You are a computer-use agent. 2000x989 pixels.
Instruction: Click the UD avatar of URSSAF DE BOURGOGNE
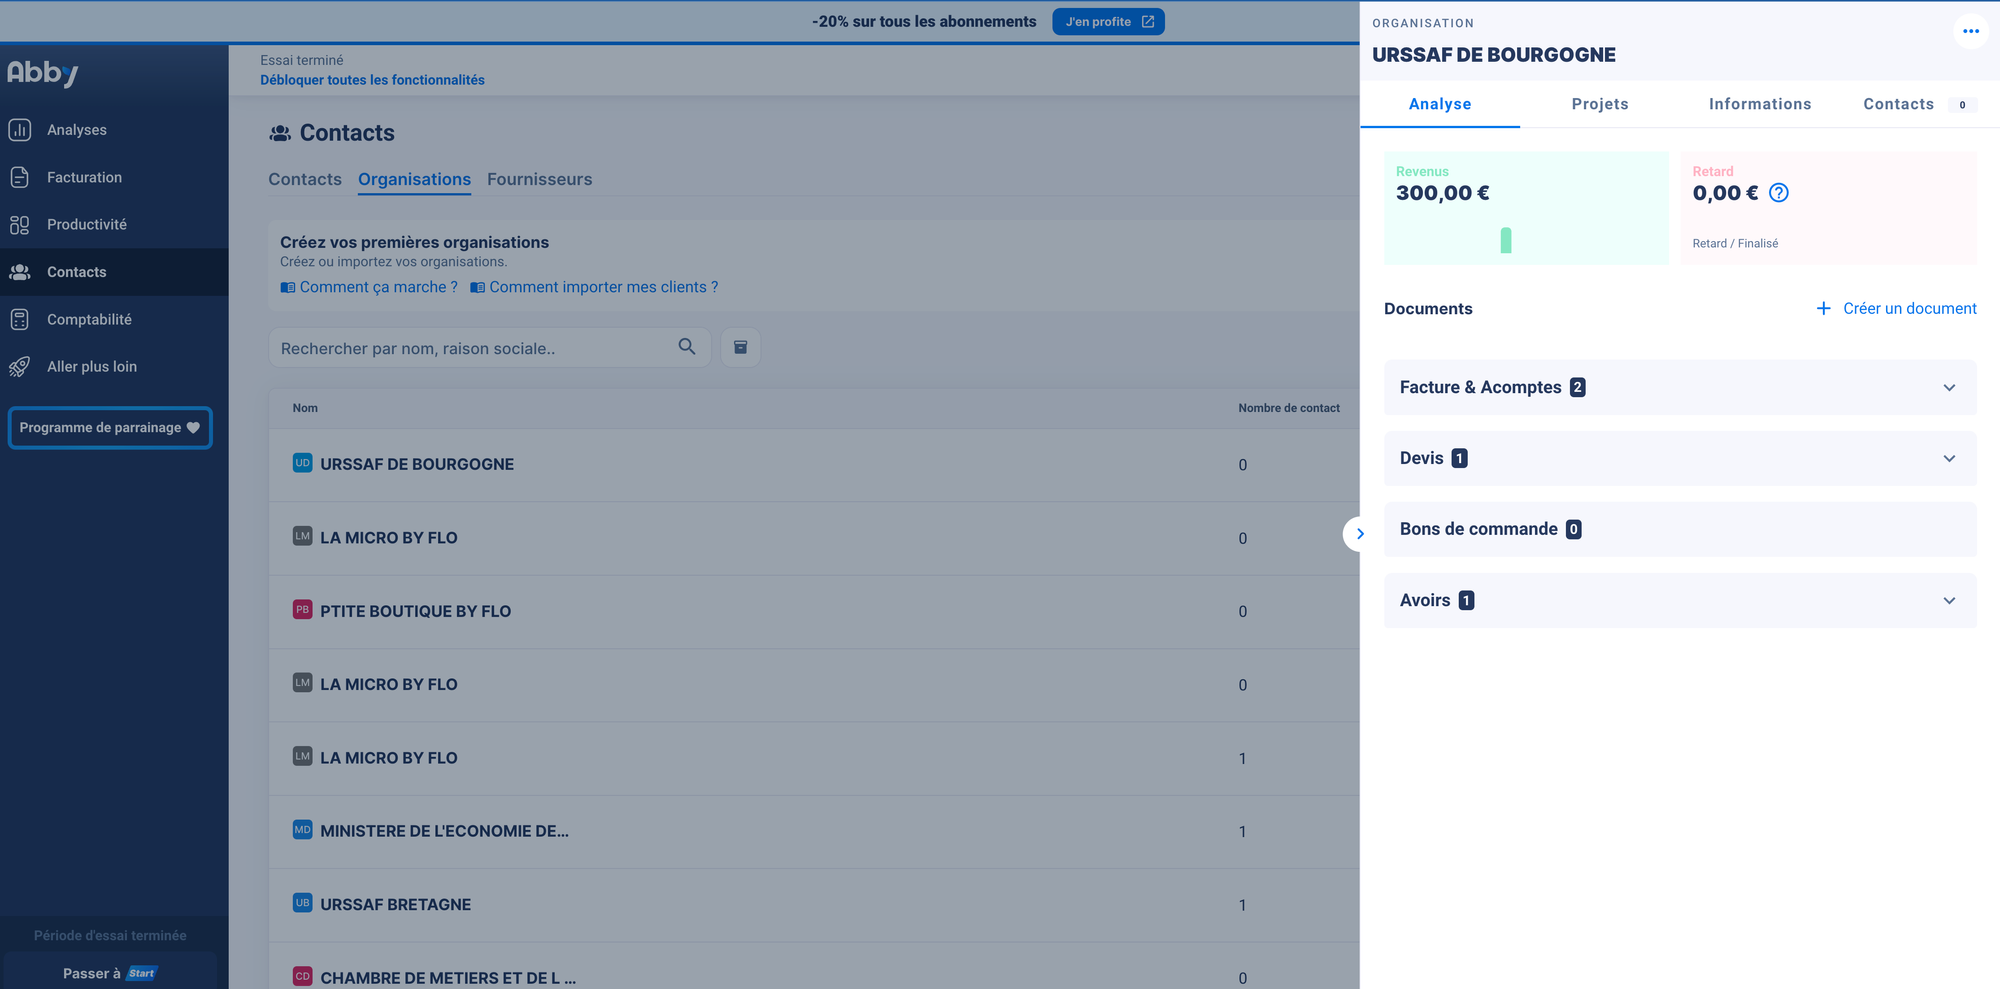[x=302, y=463]
